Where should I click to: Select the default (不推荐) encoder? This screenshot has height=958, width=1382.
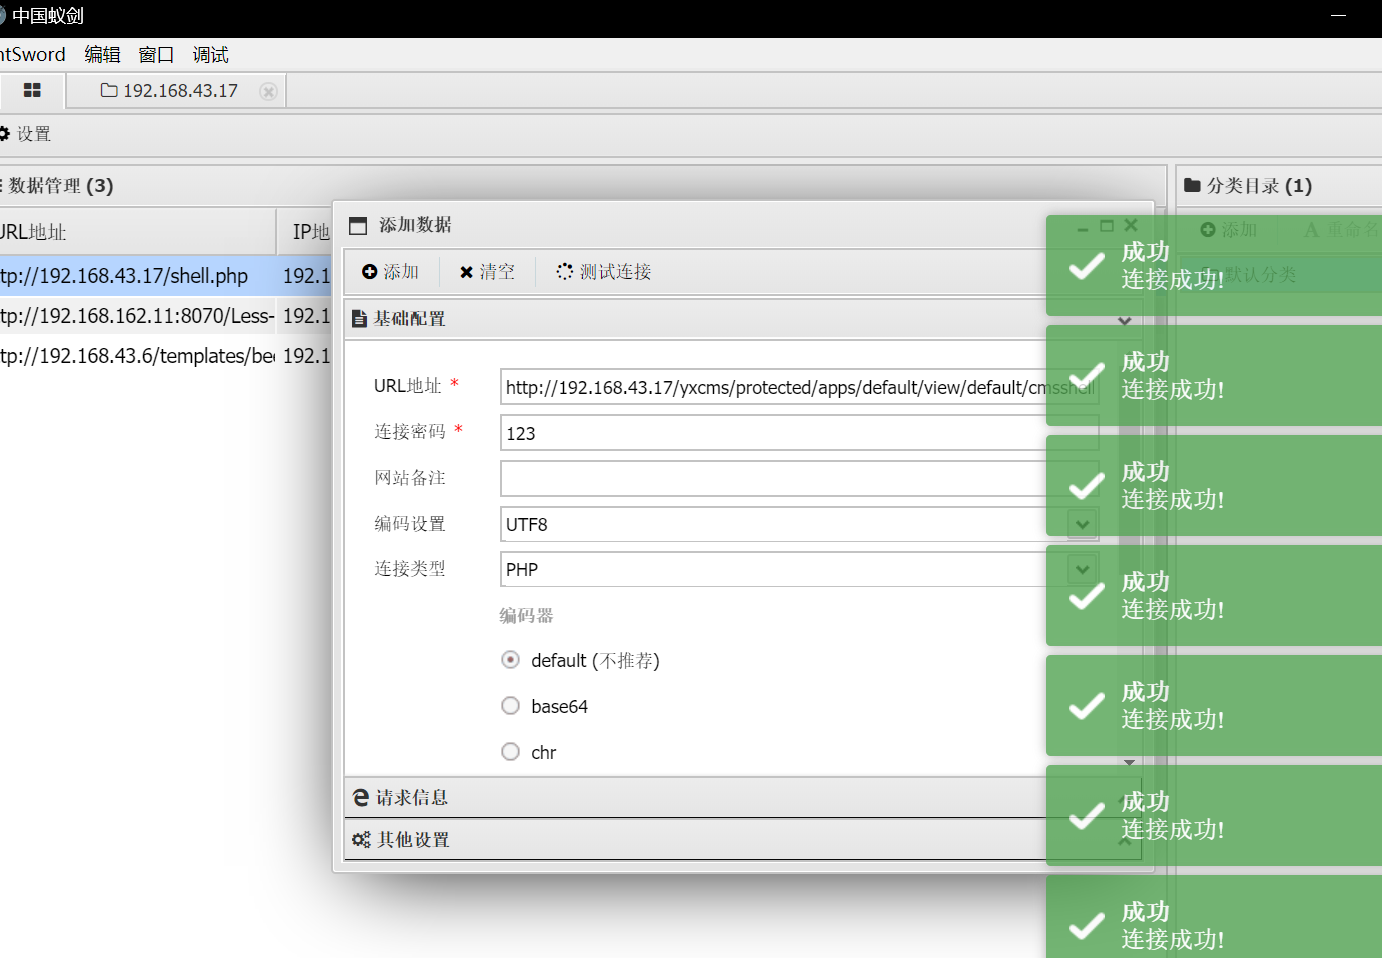pos(510,660)
